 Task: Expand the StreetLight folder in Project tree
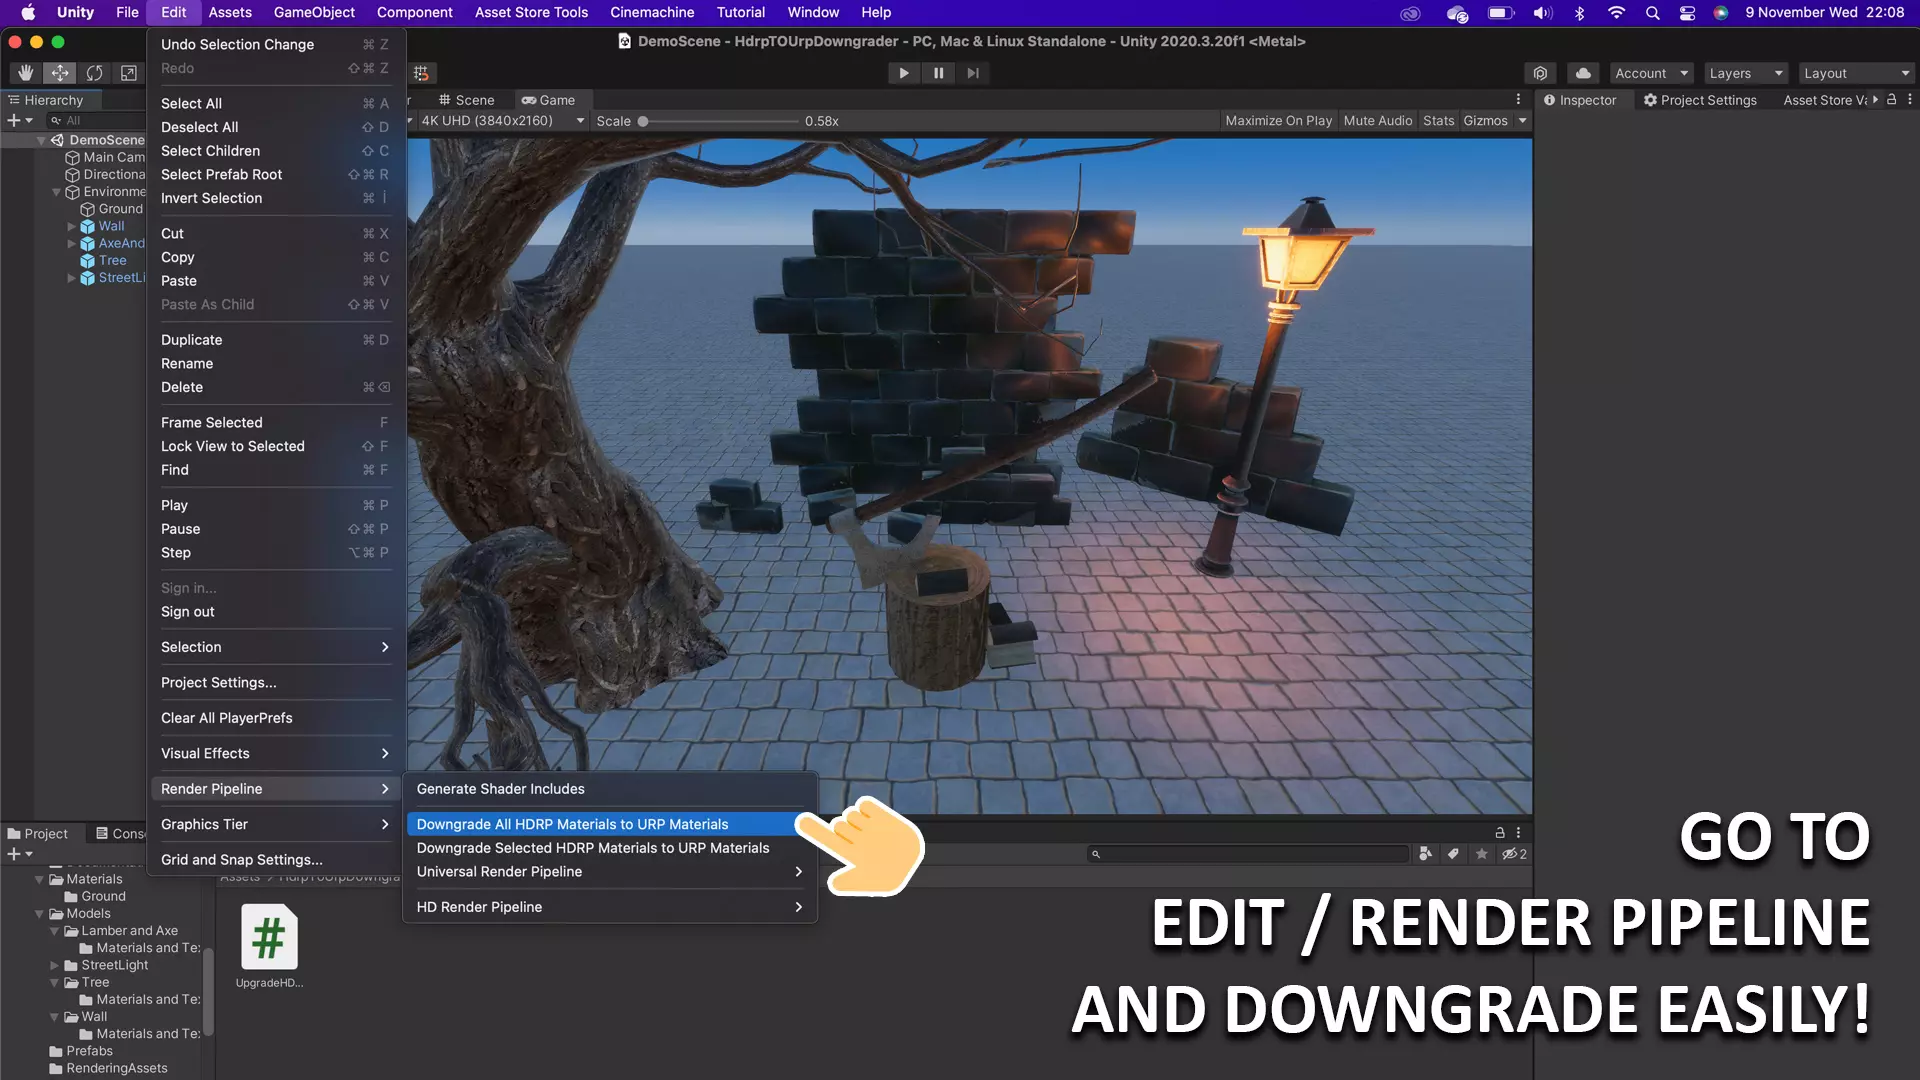pos(54,965)
